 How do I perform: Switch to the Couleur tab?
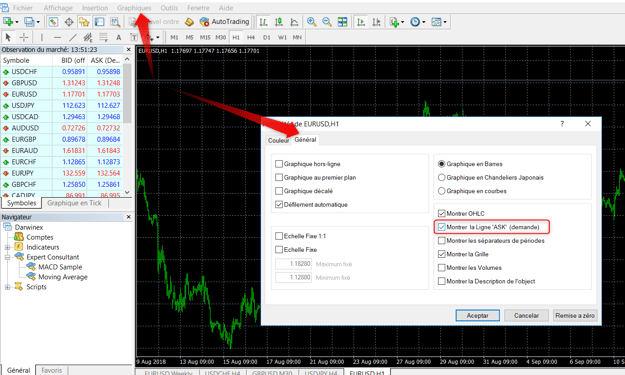point(278,140)
